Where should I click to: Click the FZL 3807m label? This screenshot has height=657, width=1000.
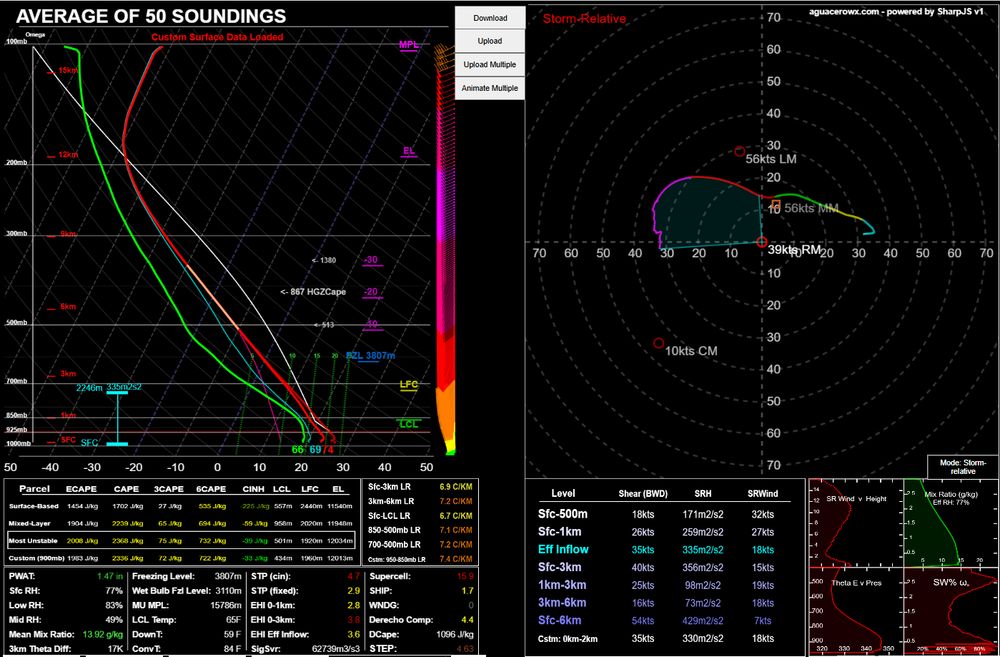coord(371,356)
